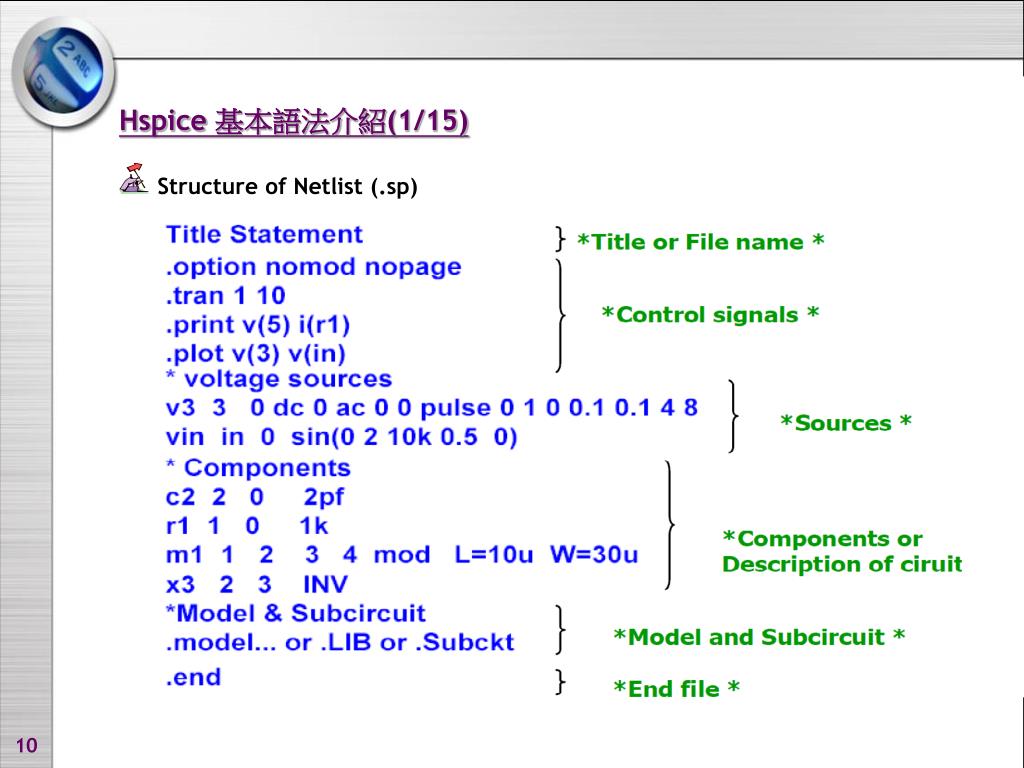The image size is (1024, 768).
Task: Click the green label *Control signals *
Action: coord(711,315)
